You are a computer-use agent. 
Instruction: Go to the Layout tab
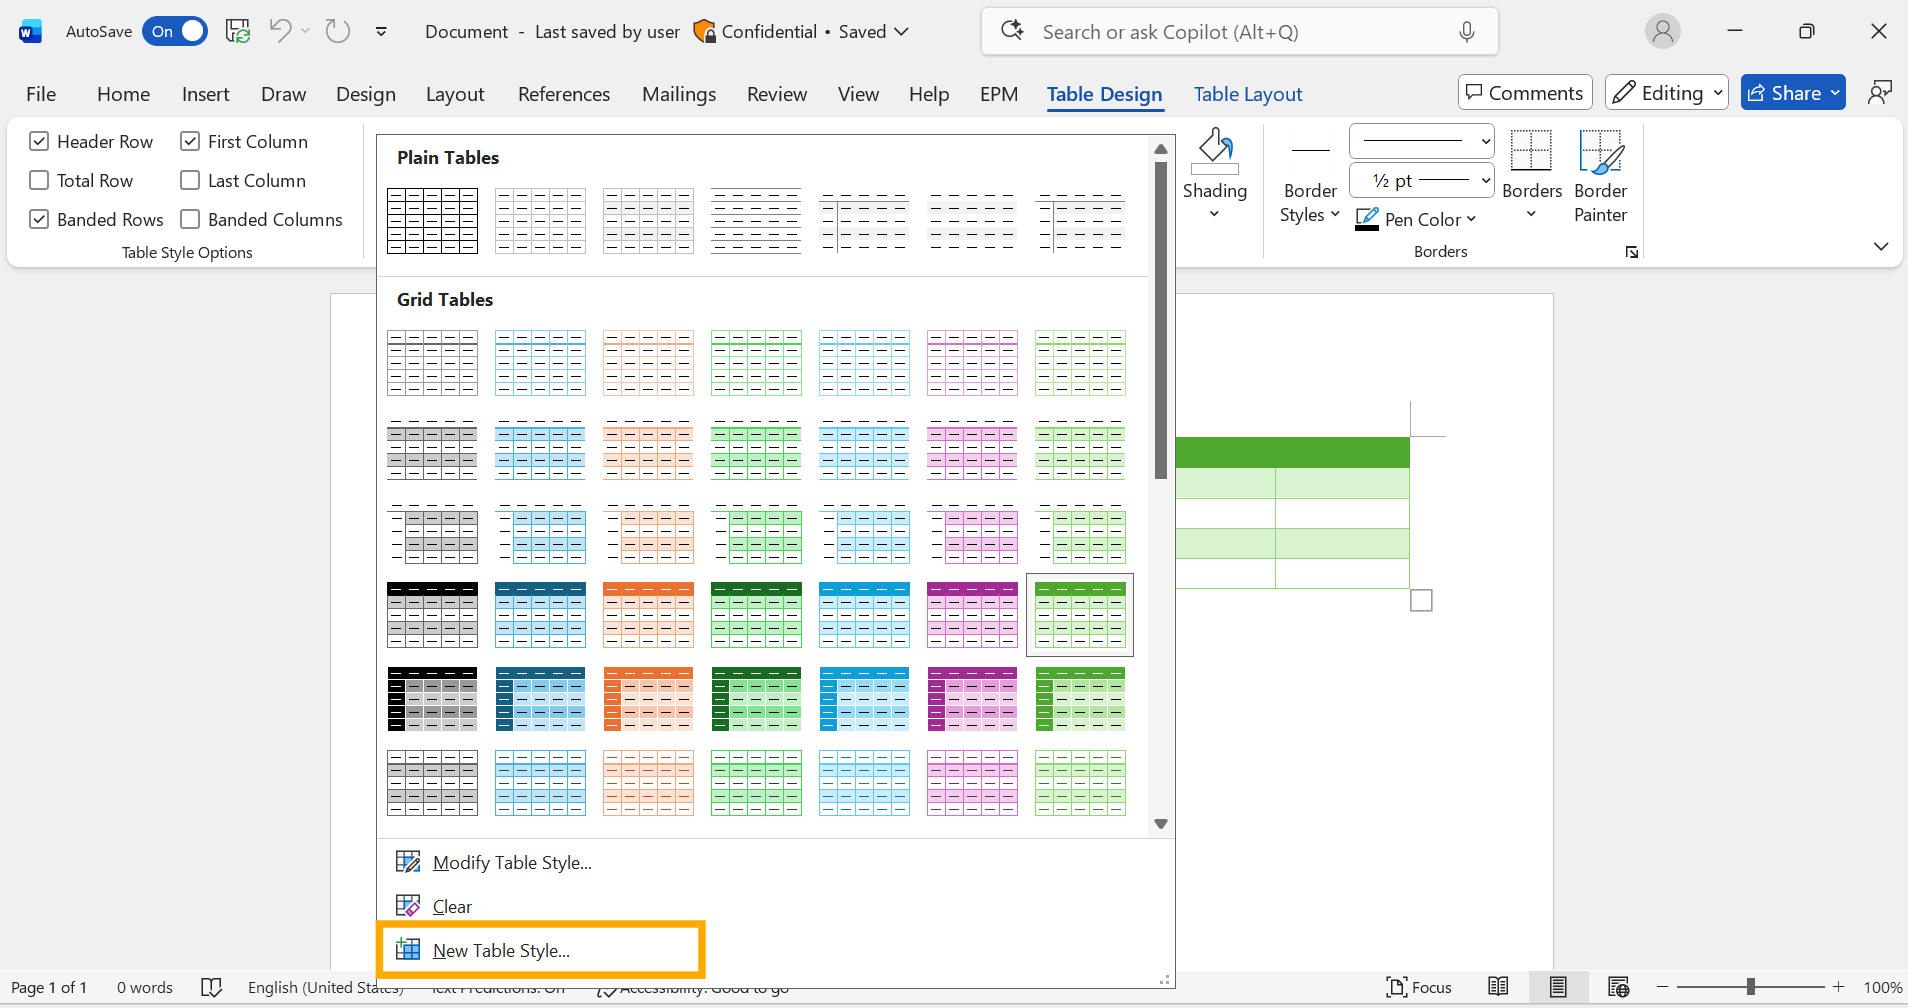point(455,94)
